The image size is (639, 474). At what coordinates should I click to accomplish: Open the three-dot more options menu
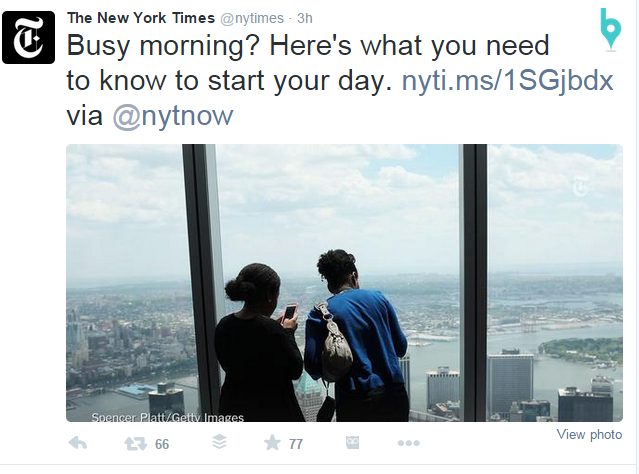pyautogui.click(x=408, y=443)
